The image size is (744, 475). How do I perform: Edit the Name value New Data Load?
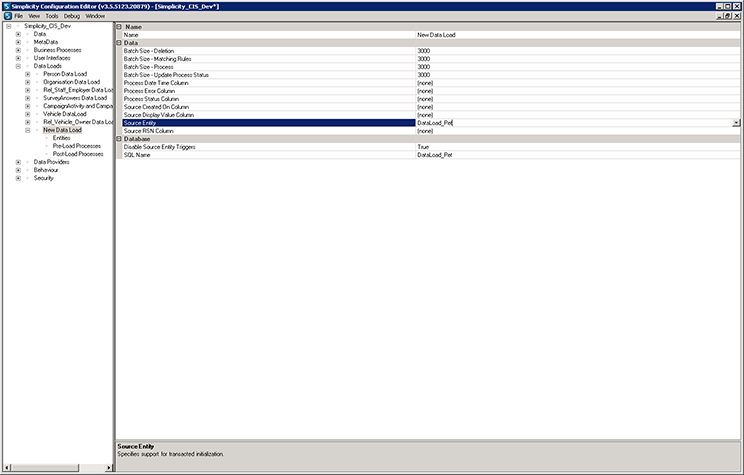(577, 35)
